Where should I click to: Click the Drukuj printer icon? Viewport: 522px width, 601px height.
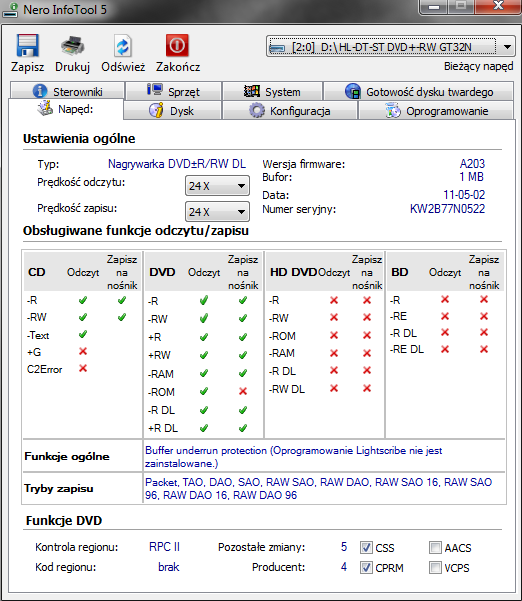(x=72, y=46)
